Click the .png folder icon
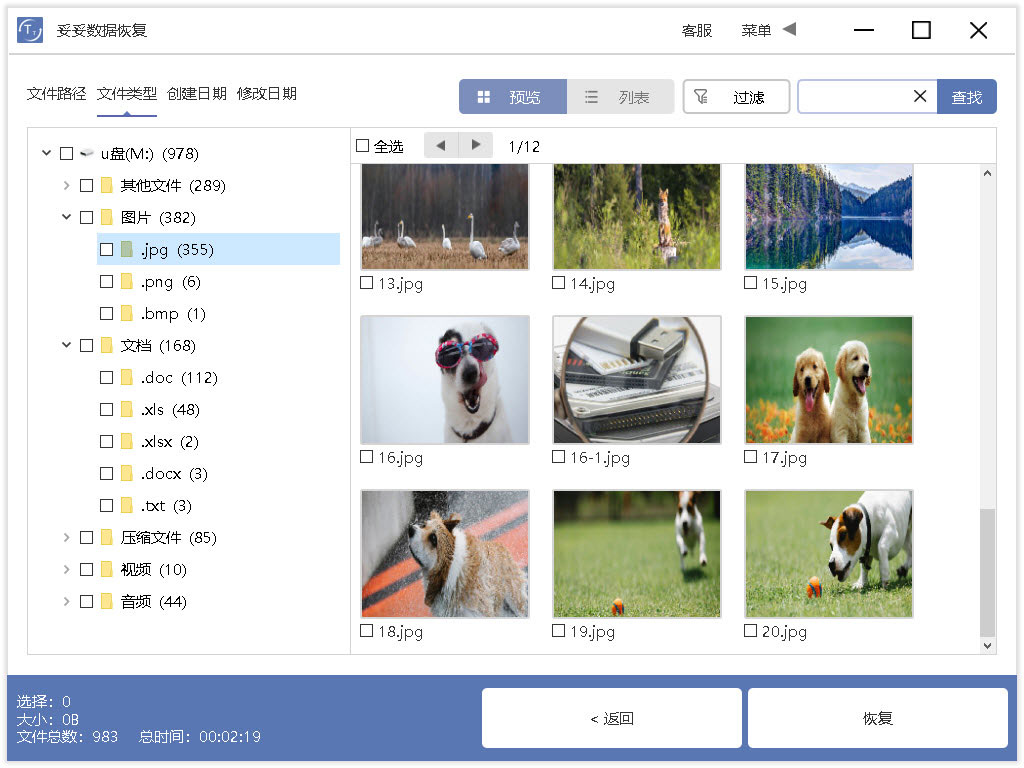 pos(127,281)
